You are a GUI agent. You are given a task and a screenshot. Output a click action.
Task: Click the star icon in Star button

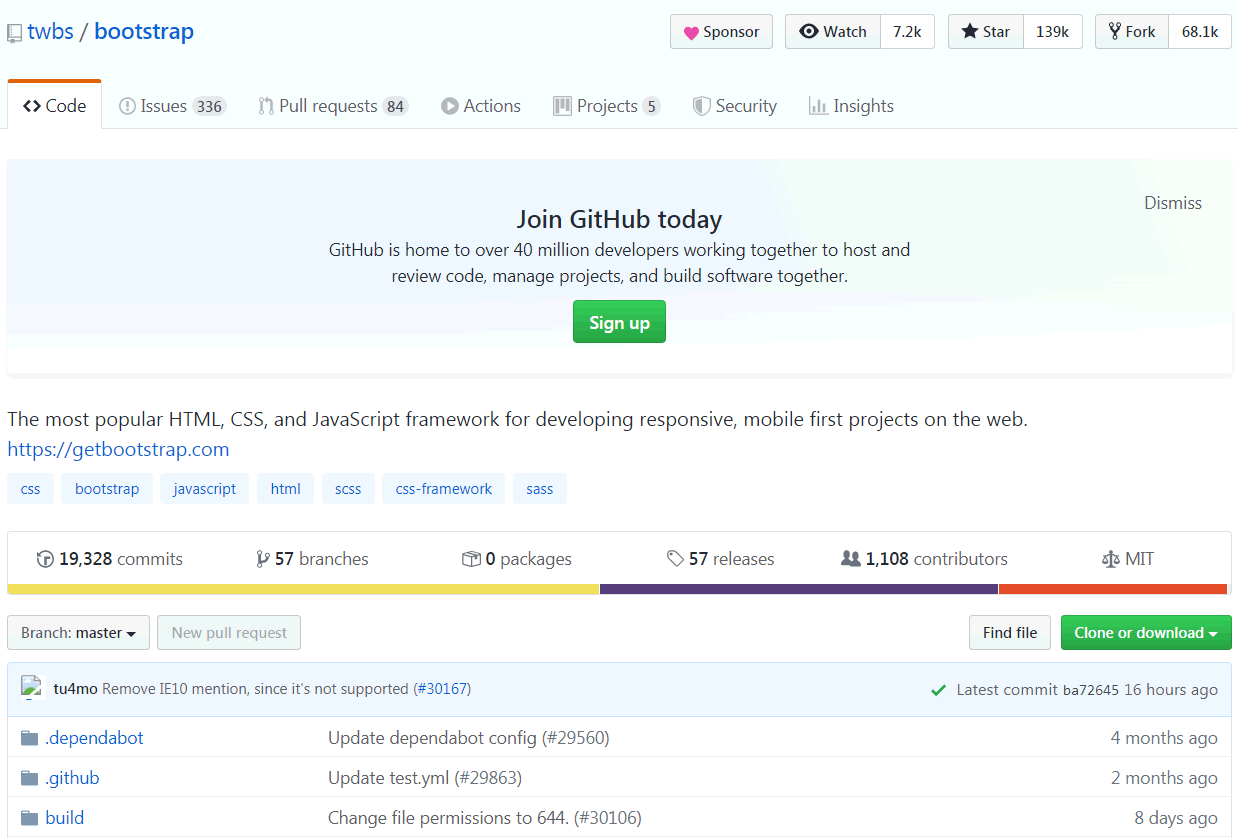click(970, 32)
